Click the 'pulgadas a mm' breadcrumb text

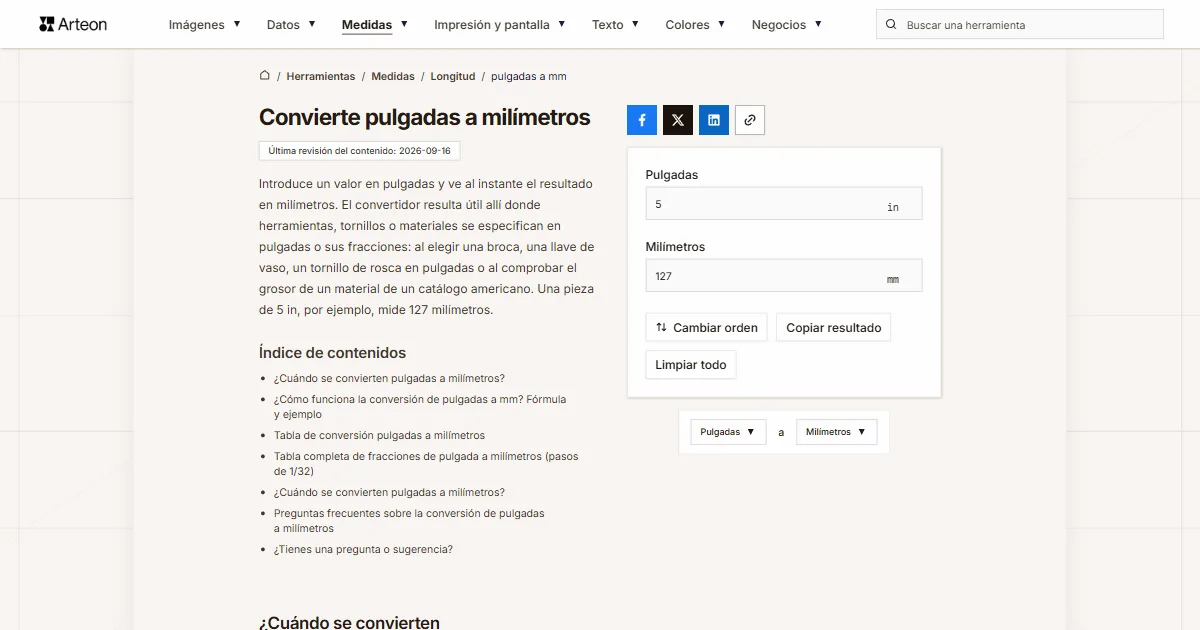click(529, 76)
